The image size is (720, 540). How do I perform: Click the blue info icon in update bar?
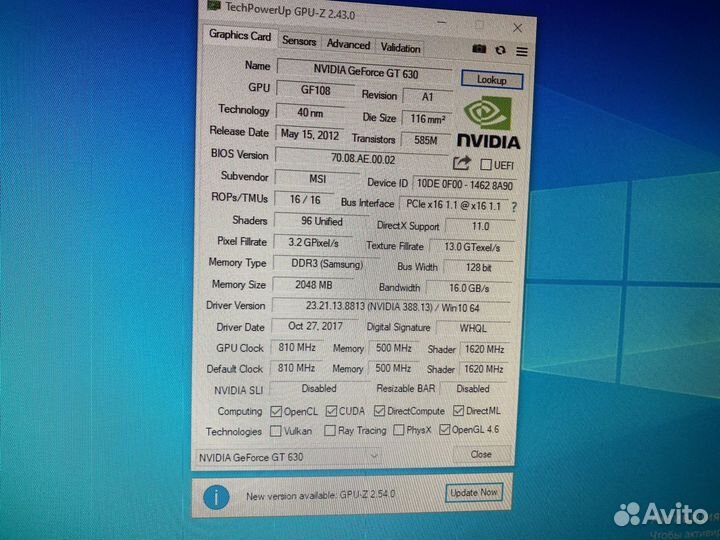coord(216,496)
